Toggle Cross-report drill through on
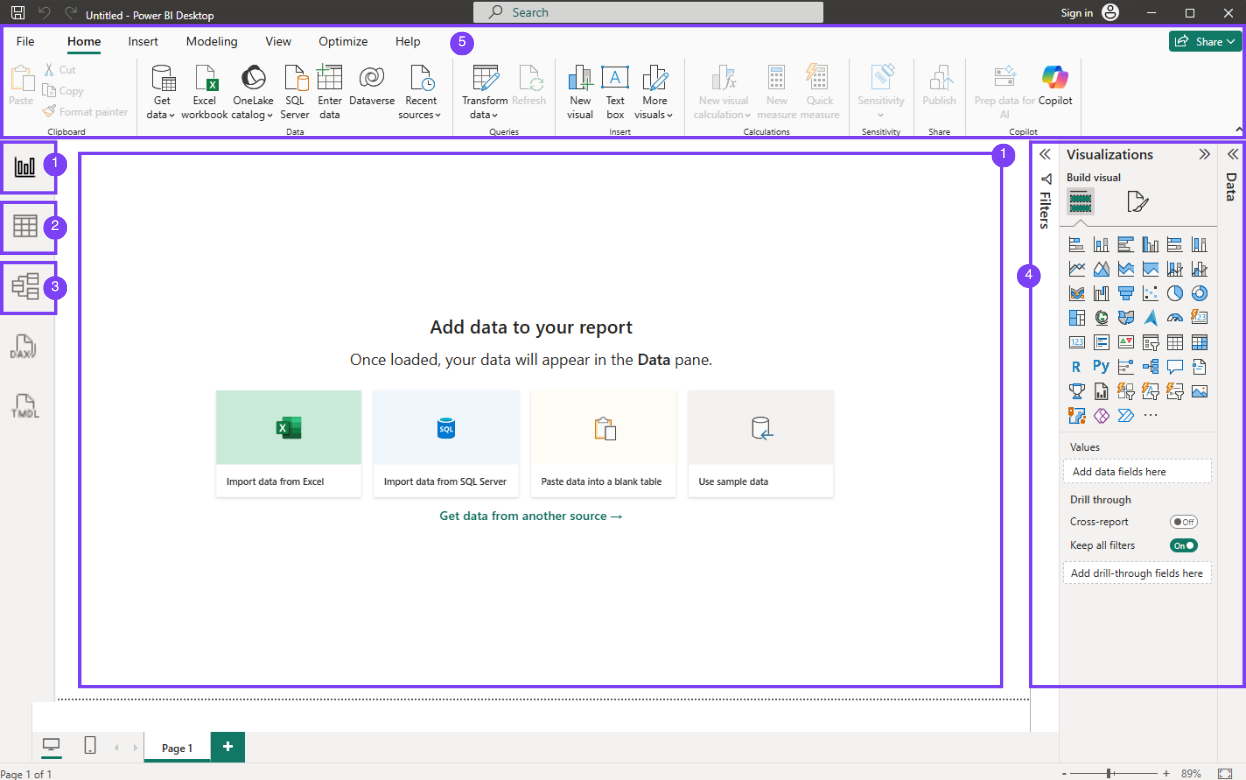The image size is (1246, 780). [x=1184, y=521]
